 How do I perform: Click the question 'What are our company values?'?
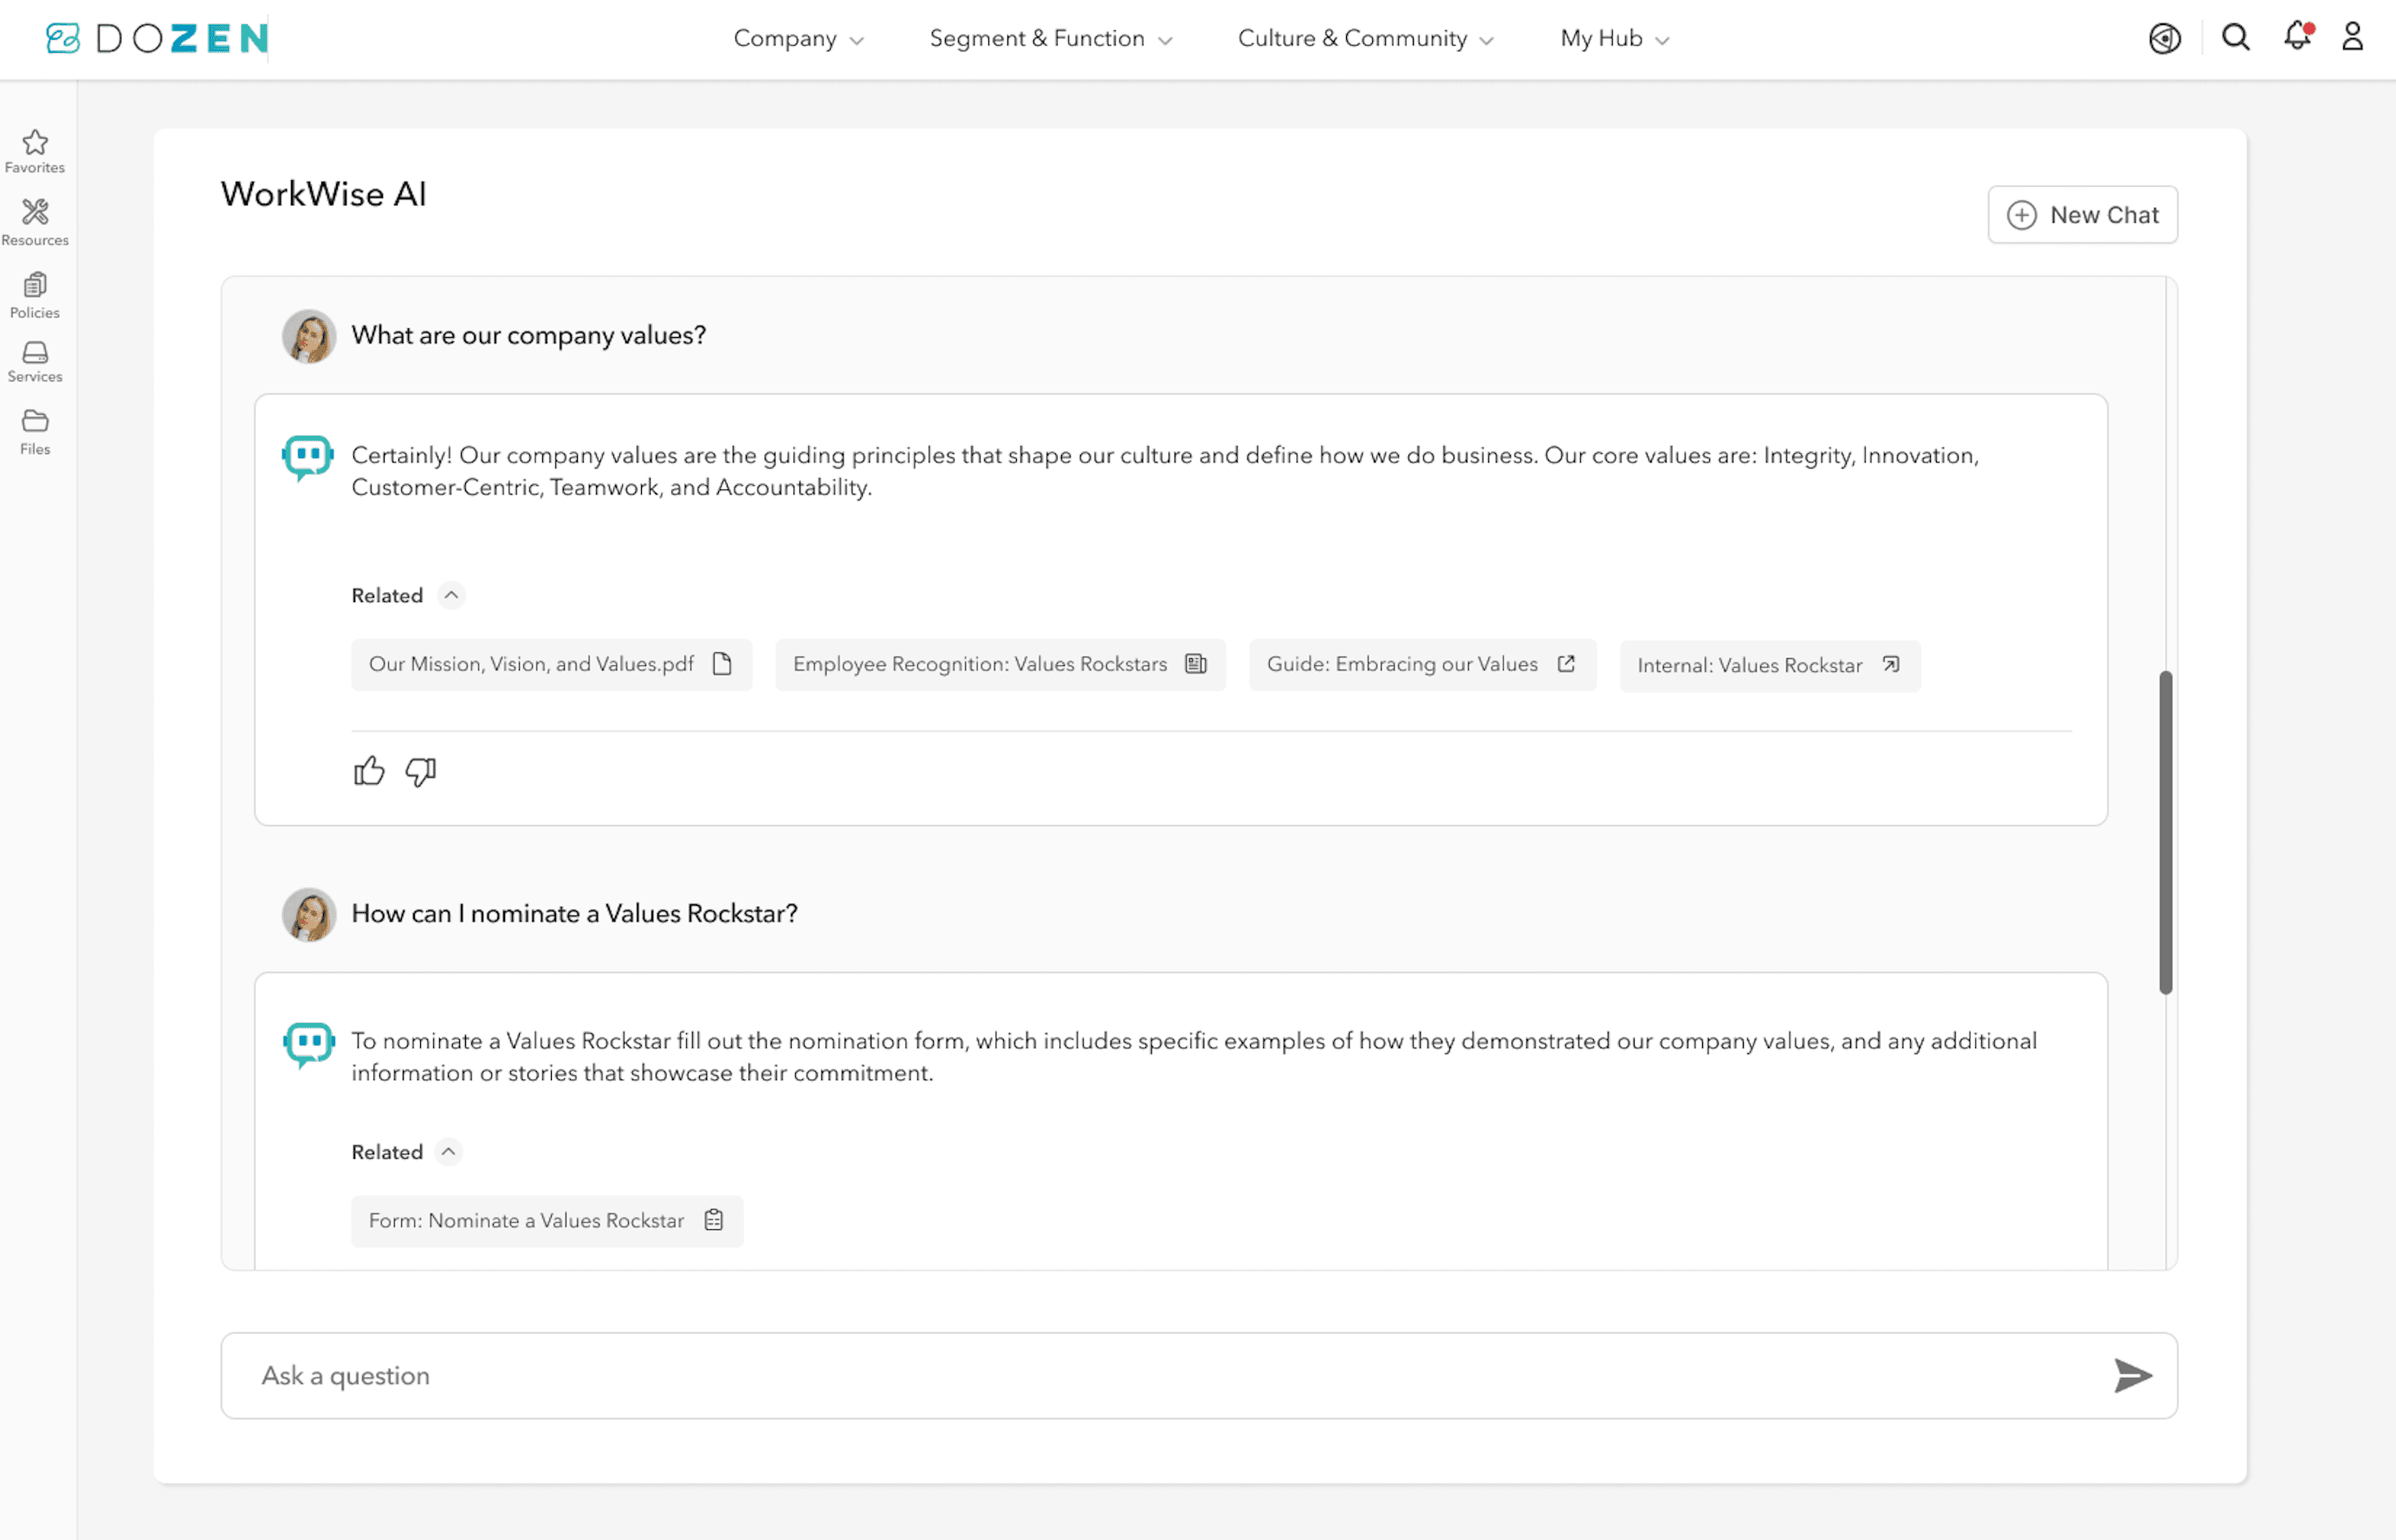pyautogui.click(x=528, y=335)
